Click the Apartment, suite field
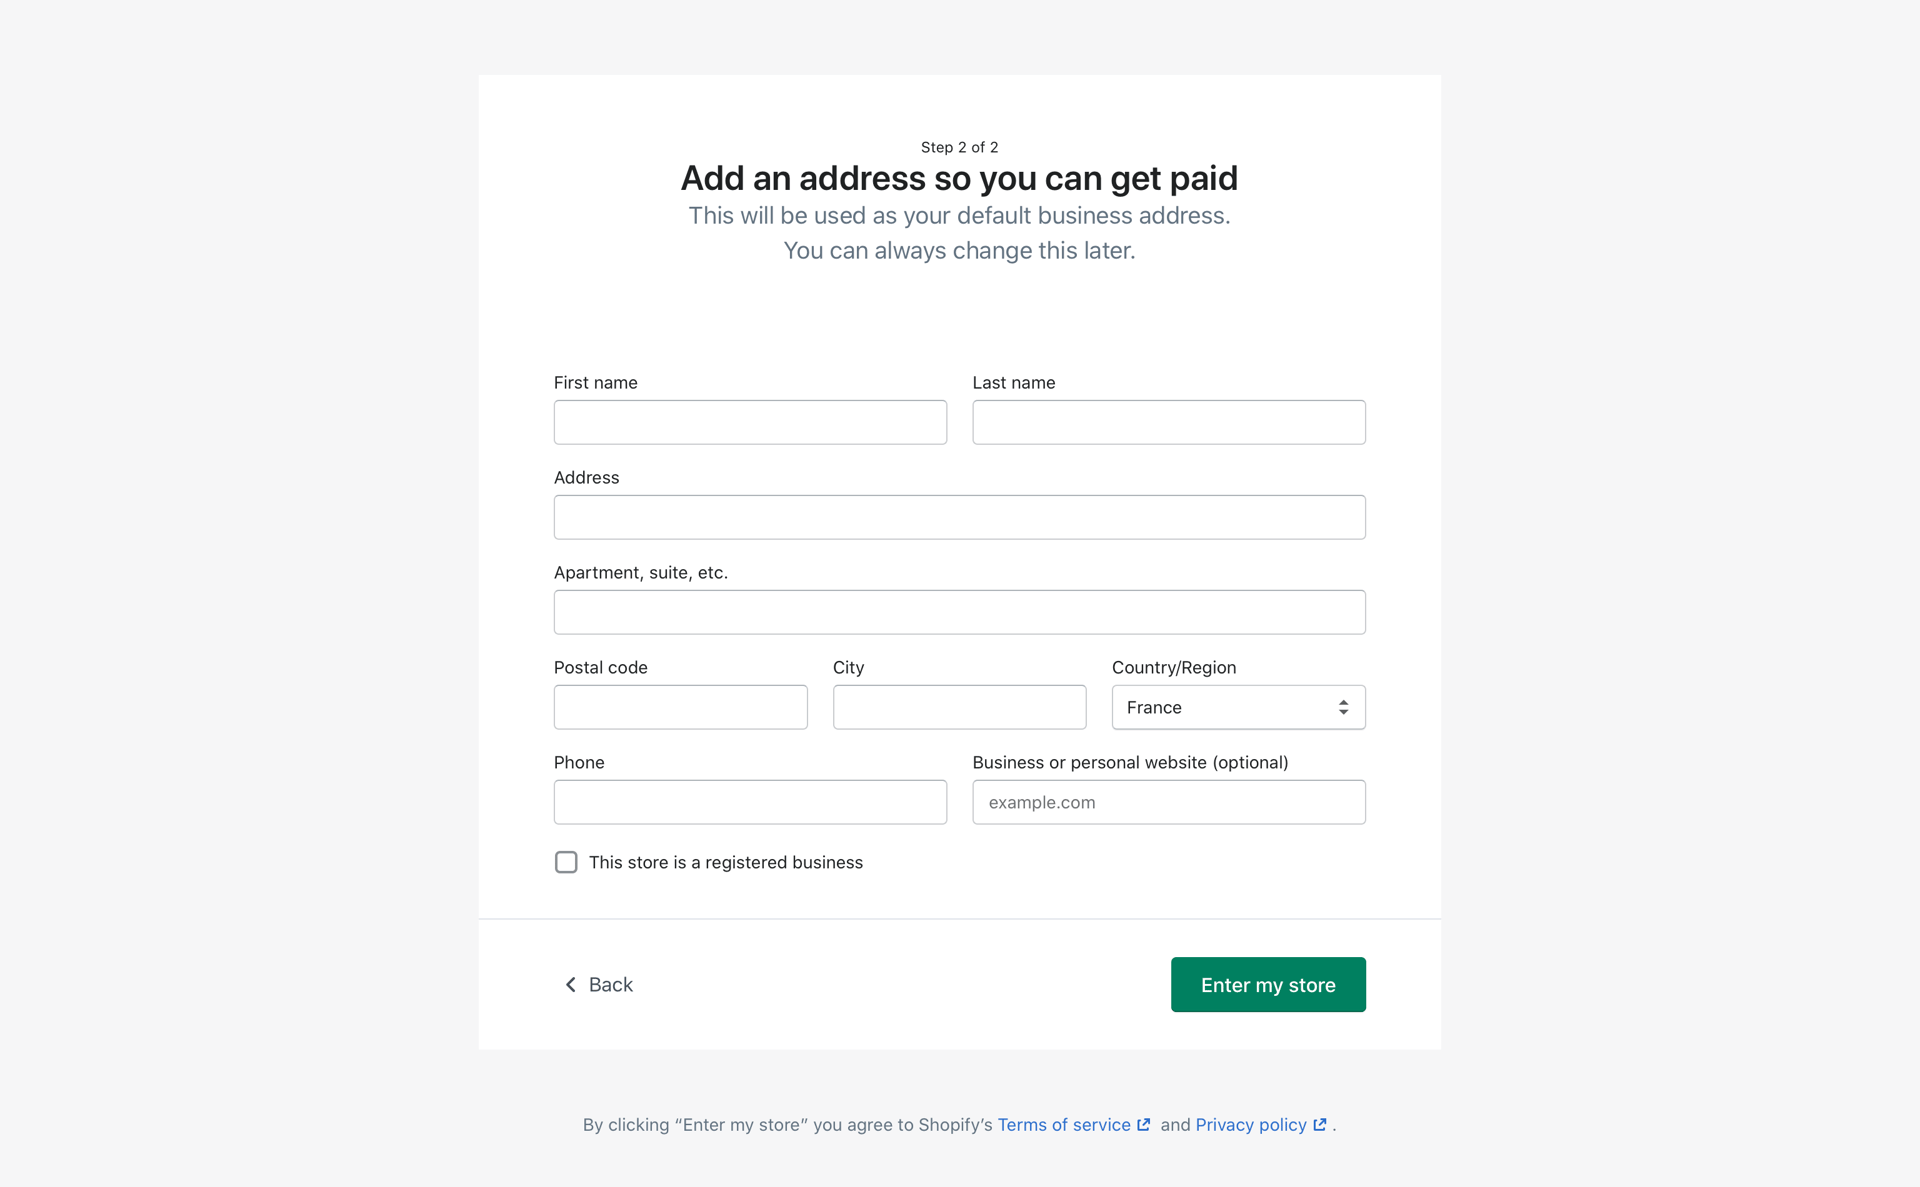 pos(959,612)
